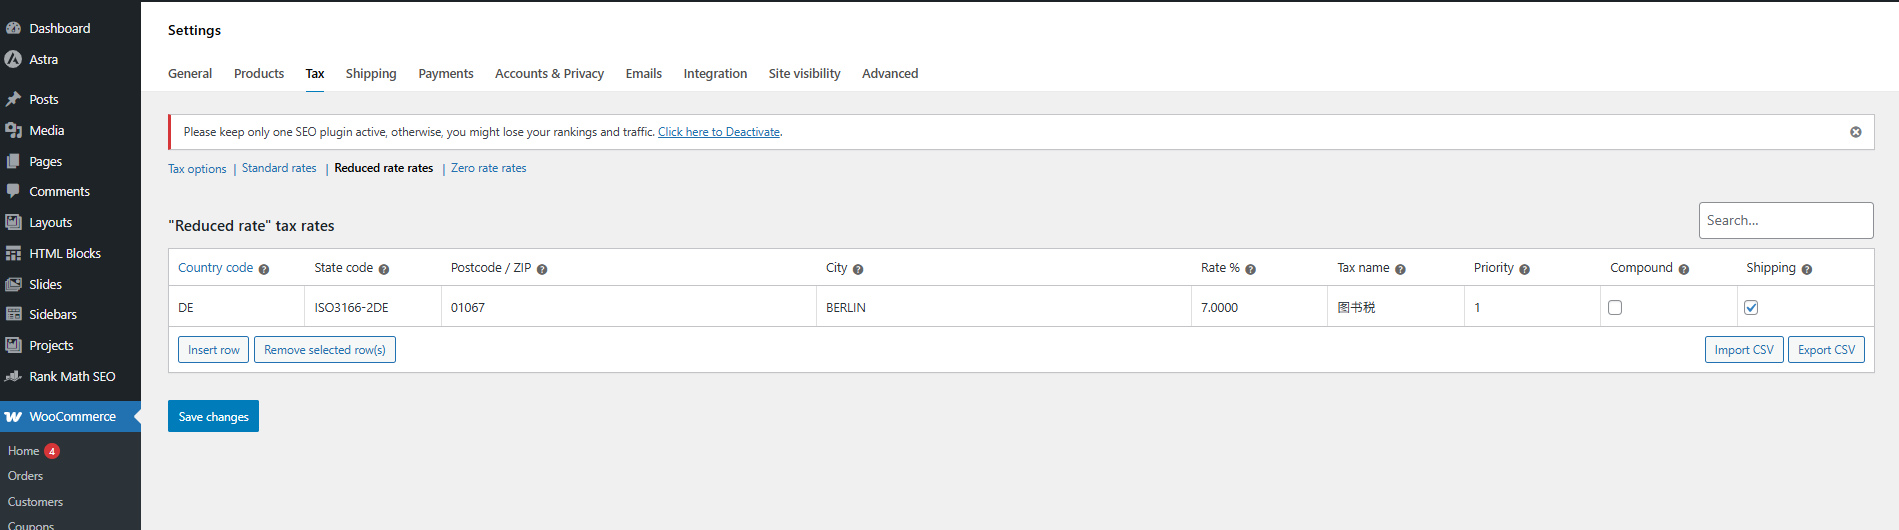
Task: Click help icon beside State code
Action: [x=384, y=269]
